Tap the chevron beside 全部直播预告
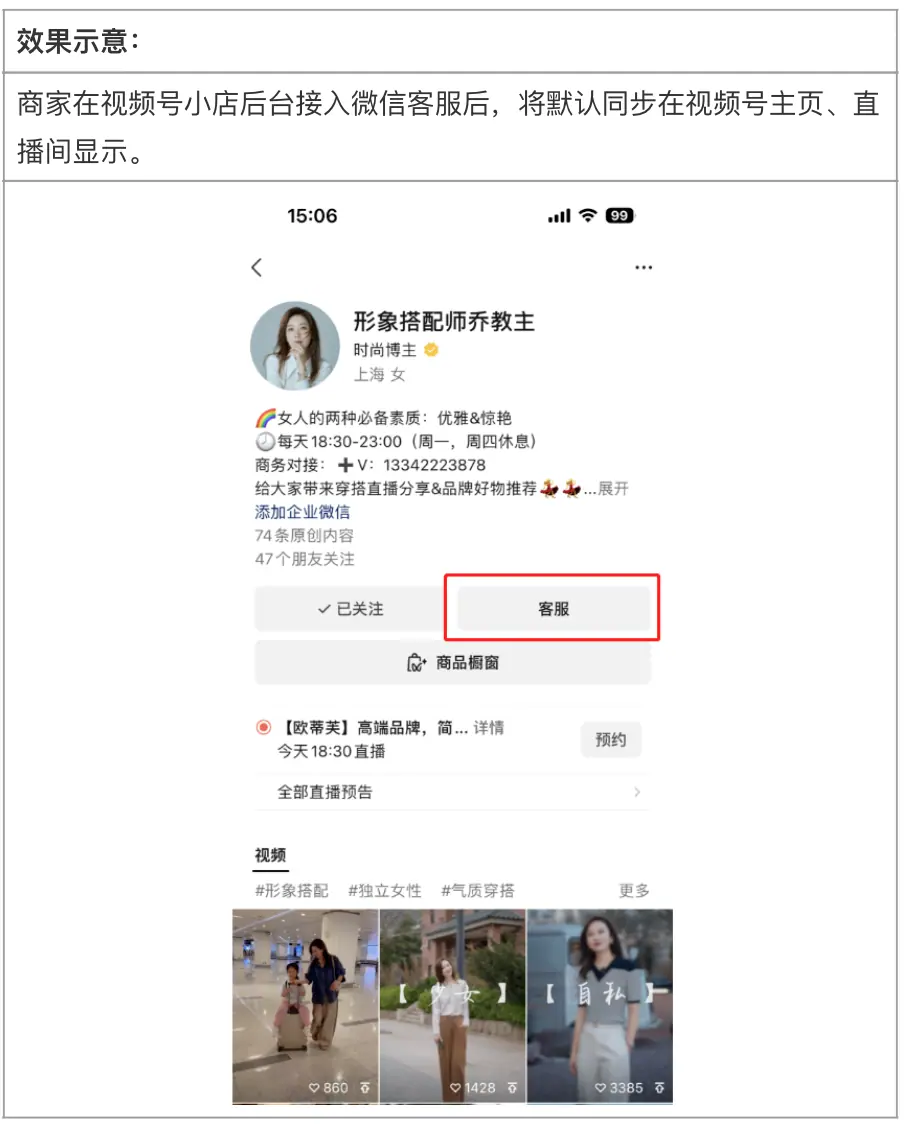Image resolution: width=906 pixels, height=1126 pixels. tap(637, 792)
